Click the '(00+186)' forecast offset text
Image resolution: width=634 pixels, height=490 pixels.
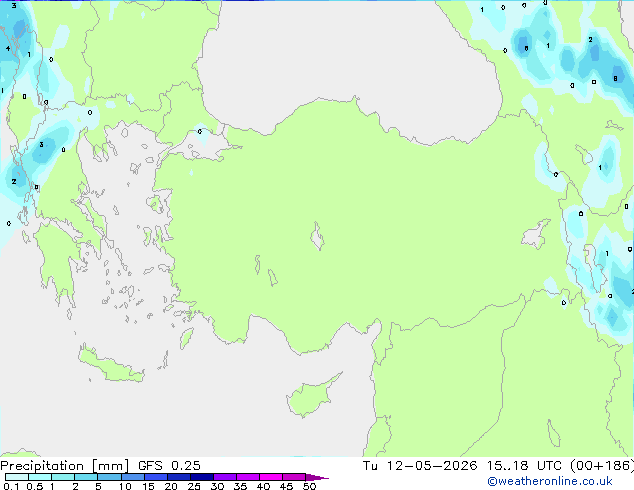coord(602,466)
